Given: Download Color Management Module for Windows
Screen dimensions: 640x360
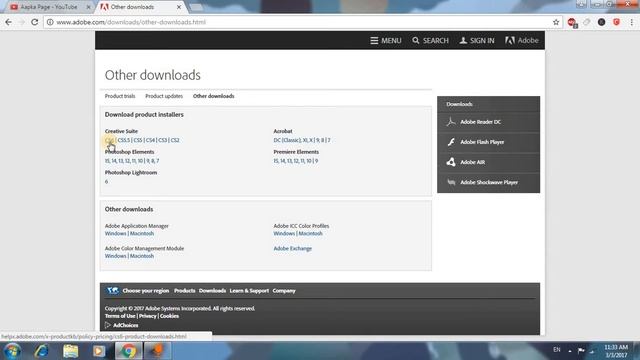Looking at the screenshot, I should click(116, 256).
